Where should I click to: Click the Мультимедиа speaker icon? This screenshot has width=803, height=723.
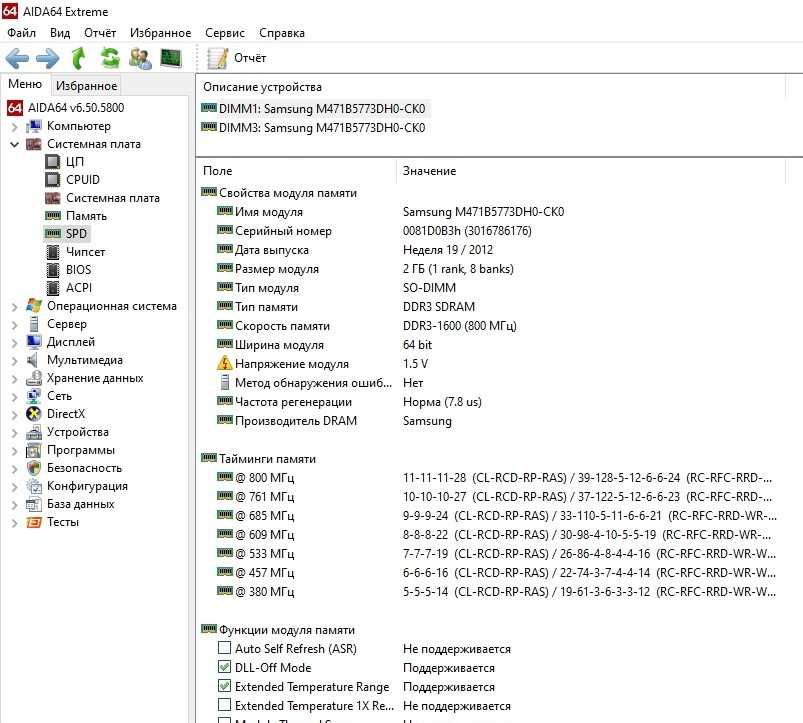tap(33, 360)
